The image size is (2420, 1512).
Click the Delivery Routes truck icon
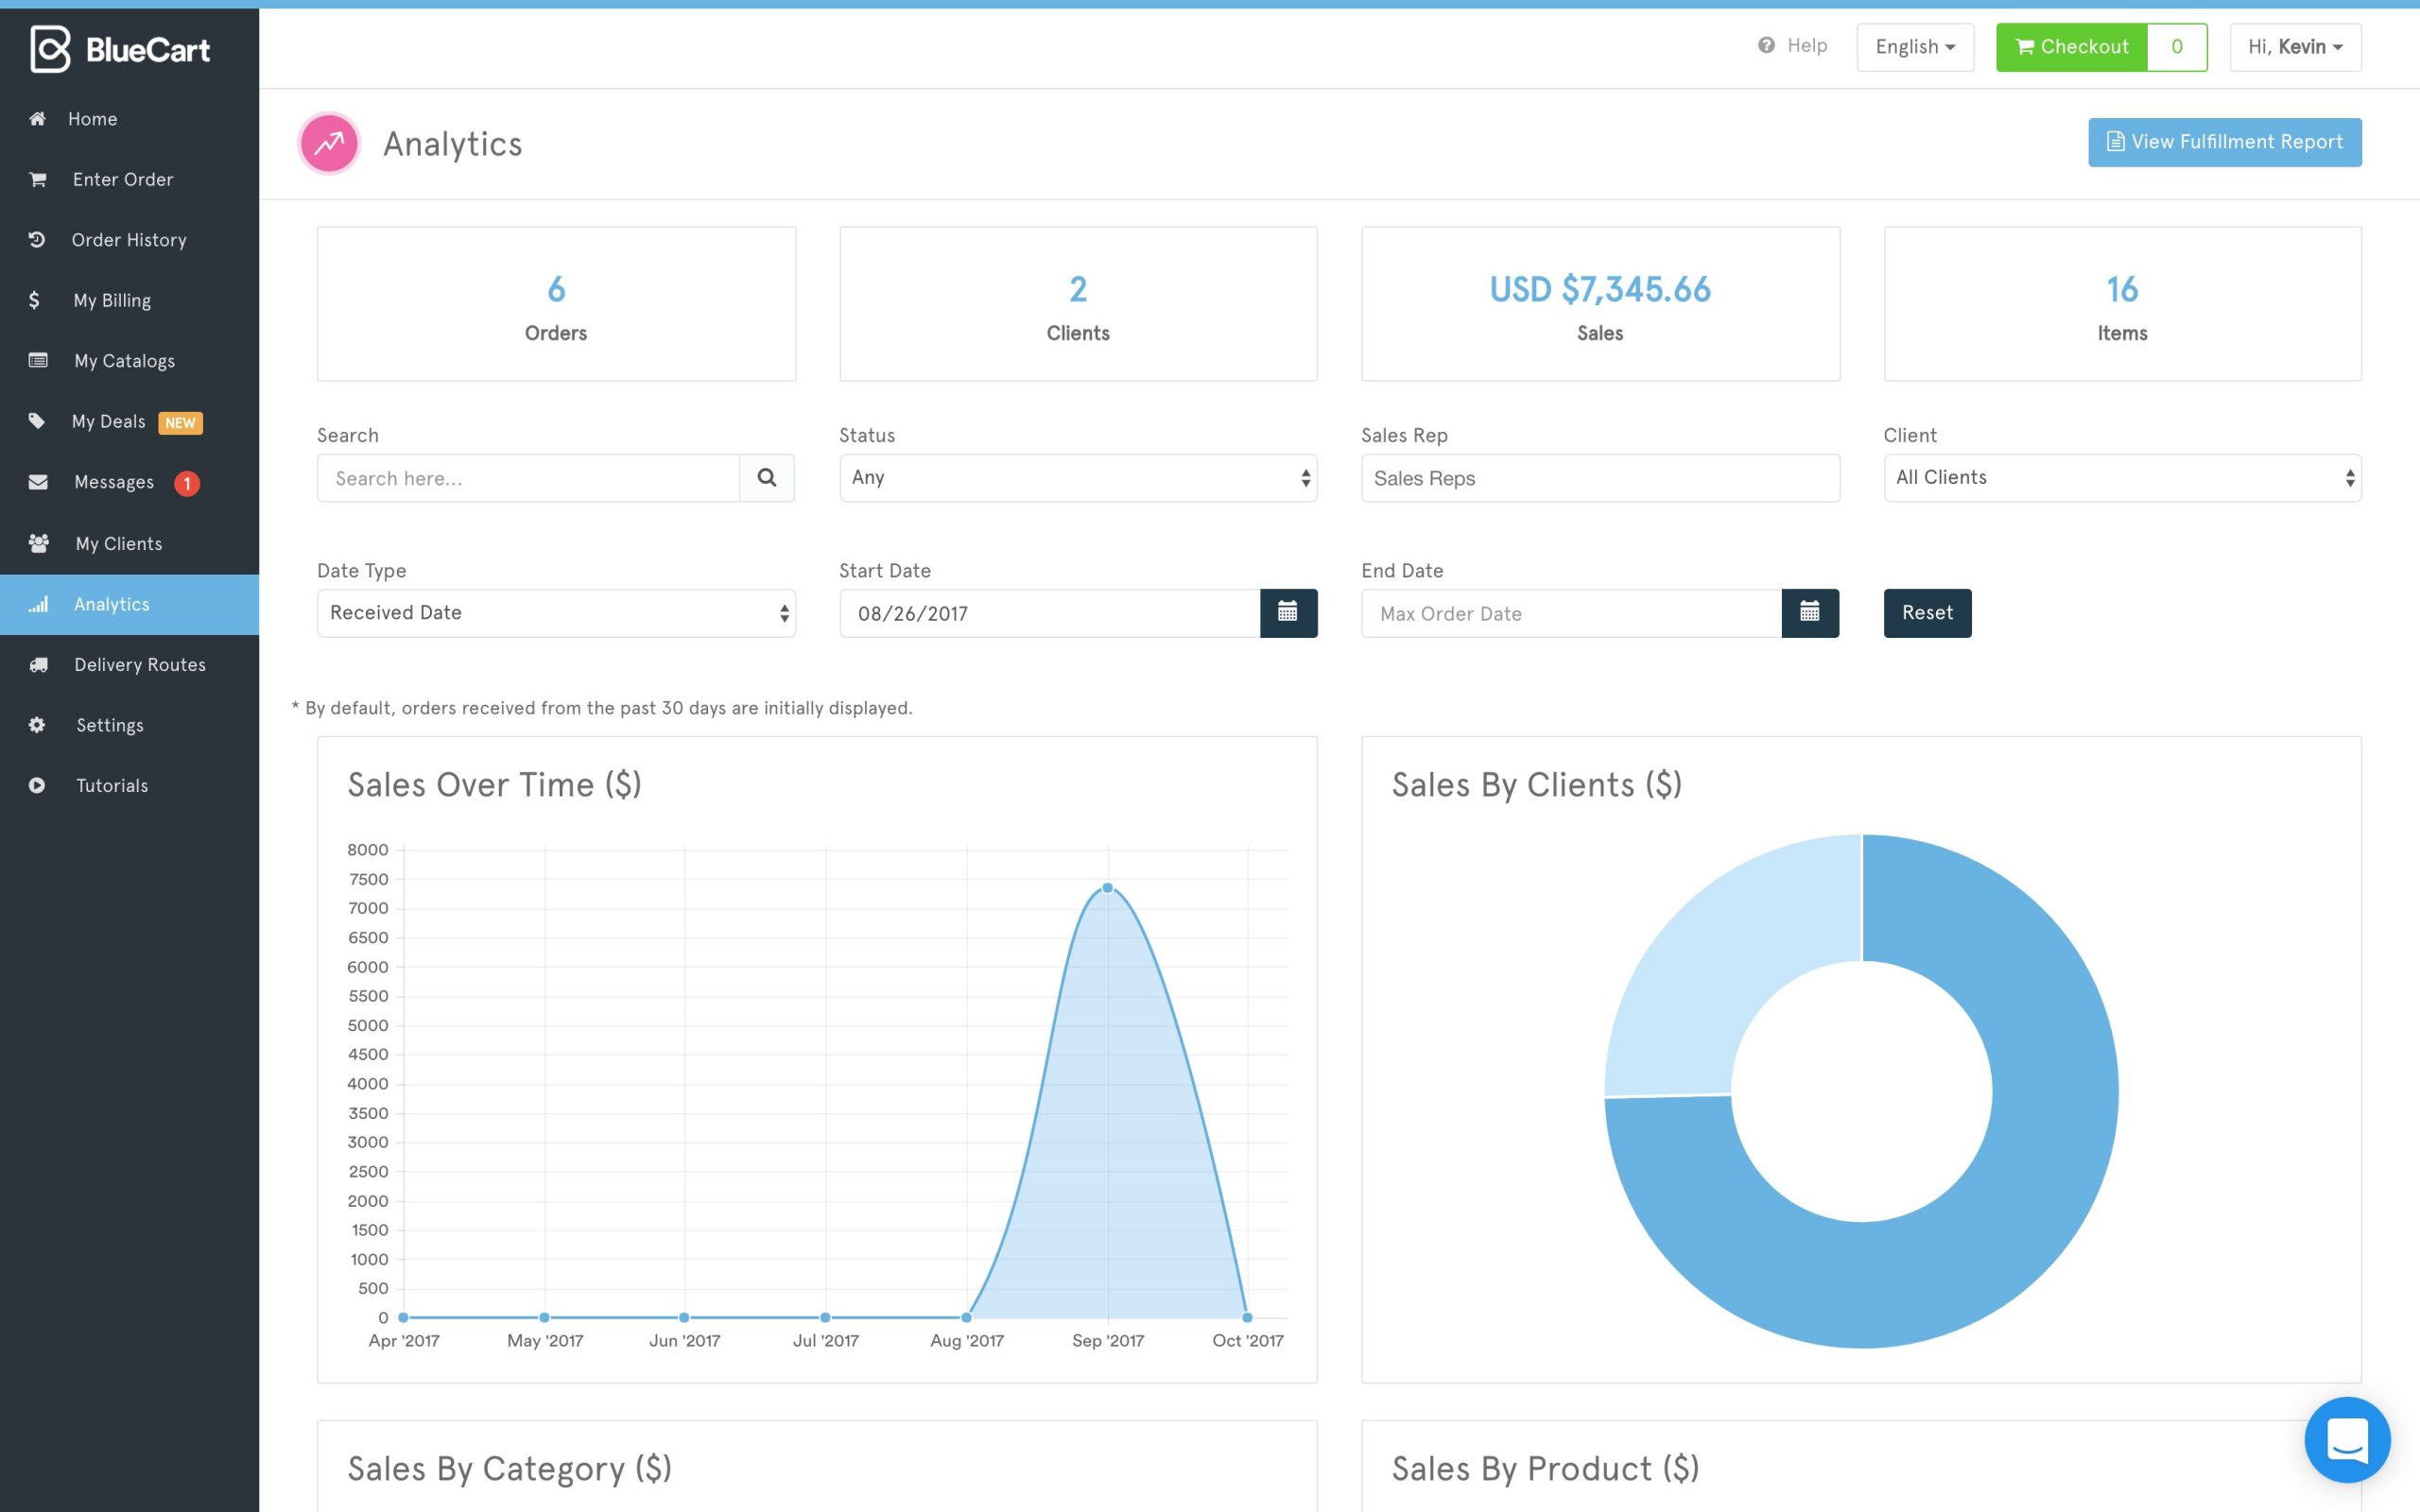[x=37, y=664]
